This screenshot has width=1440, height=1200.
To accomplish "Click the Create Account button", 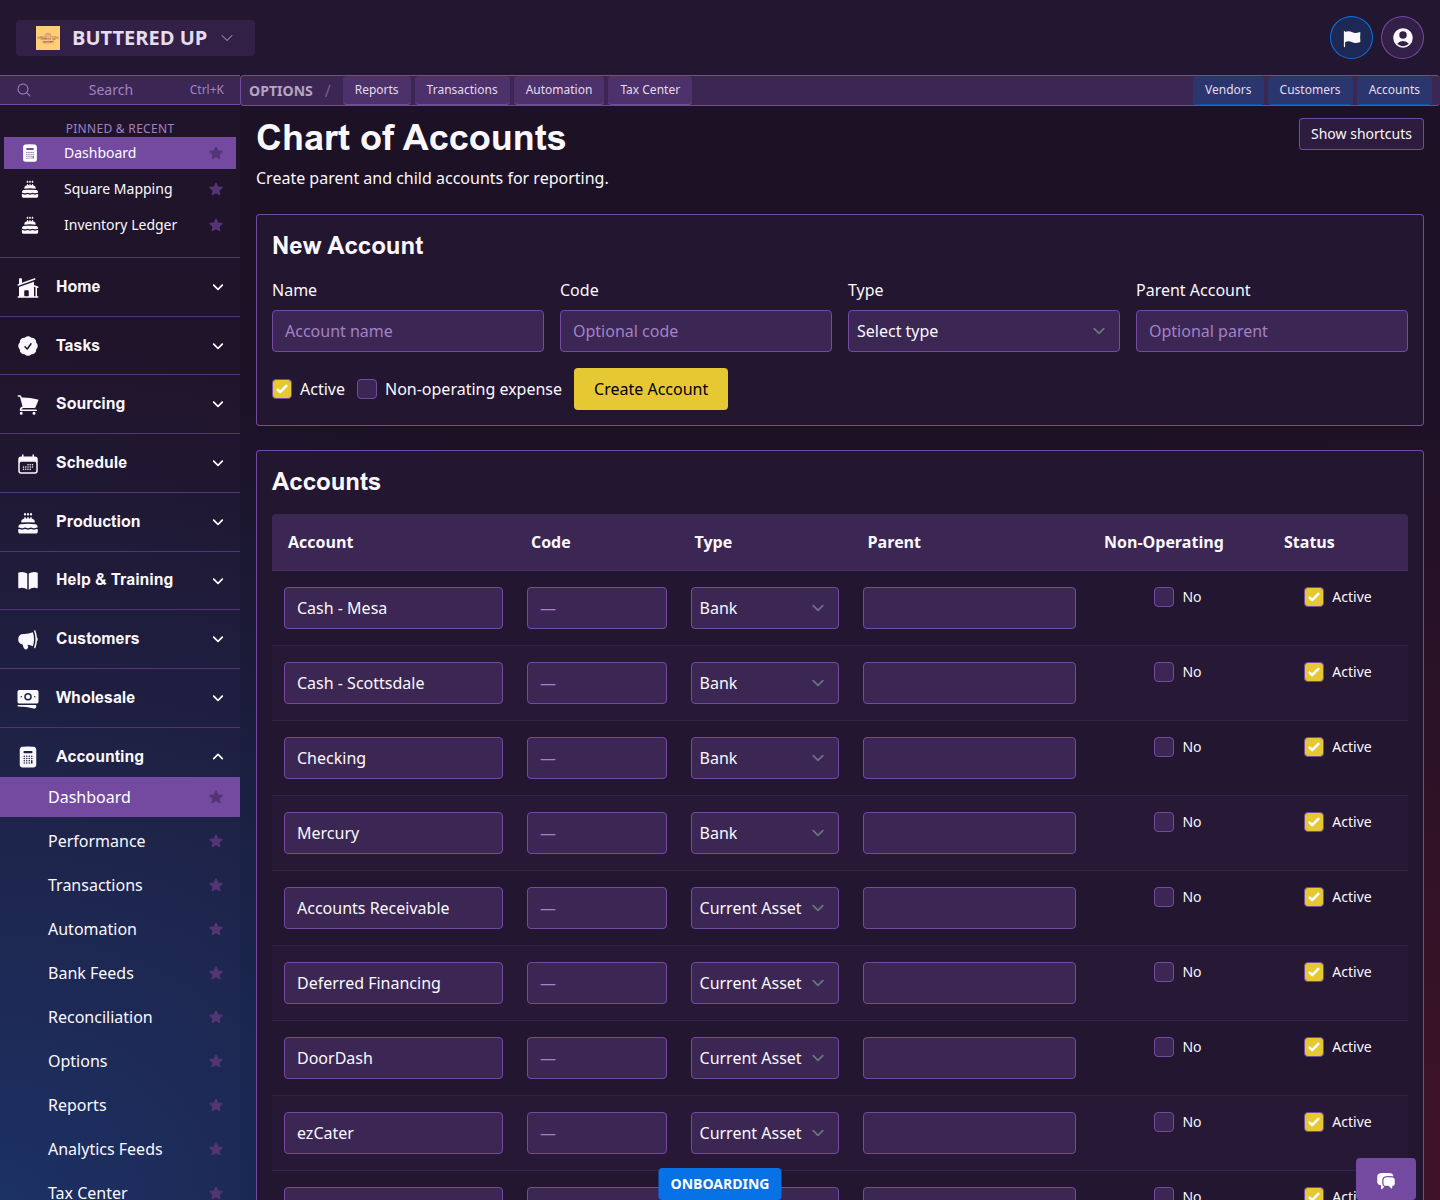I will click(650, 389).
